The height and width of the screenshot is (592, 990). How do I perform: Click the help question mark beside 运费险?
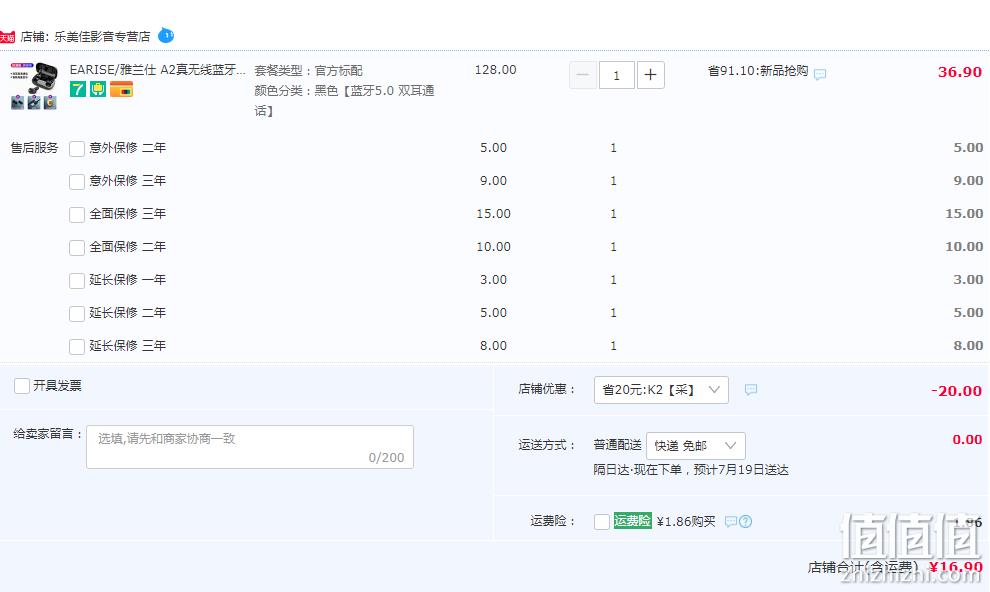(746, 521)
